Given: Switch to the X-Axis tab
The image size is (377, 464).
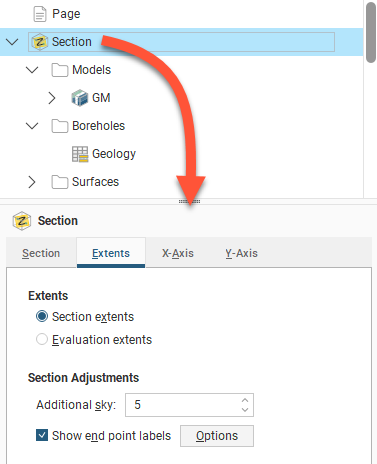Looking at the screenshot, I should coord(178,253).
